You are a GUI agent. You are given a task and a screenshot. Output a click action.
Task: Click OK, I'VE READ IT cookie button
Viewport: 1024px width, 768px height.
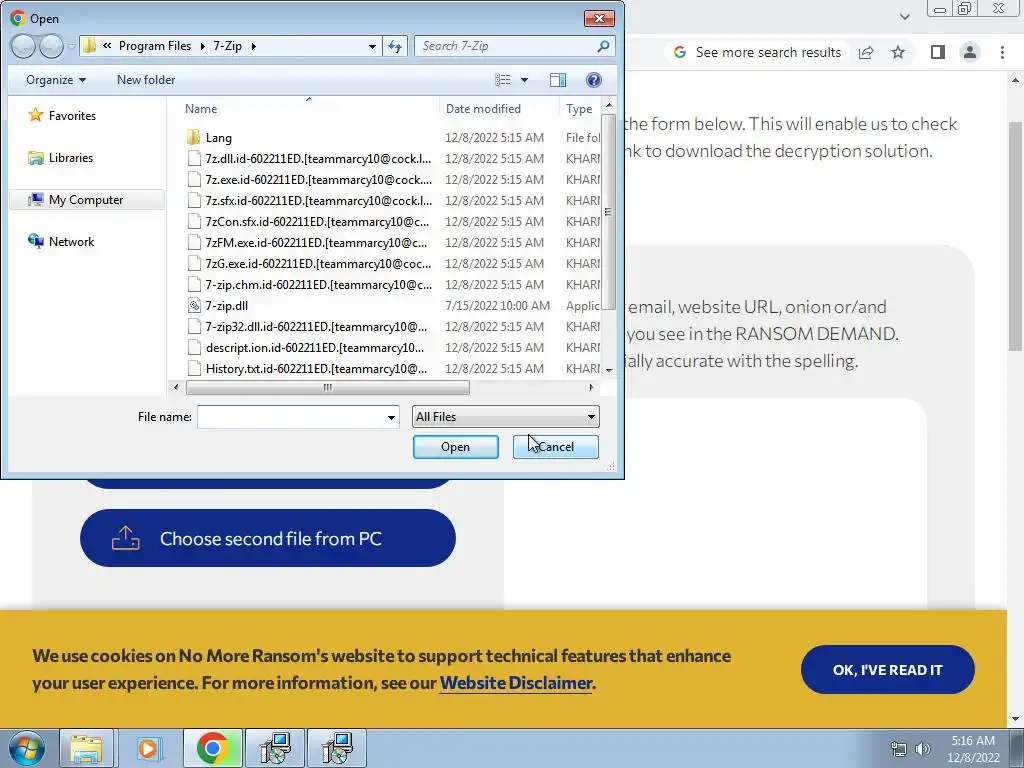click(x=888, y=670)
